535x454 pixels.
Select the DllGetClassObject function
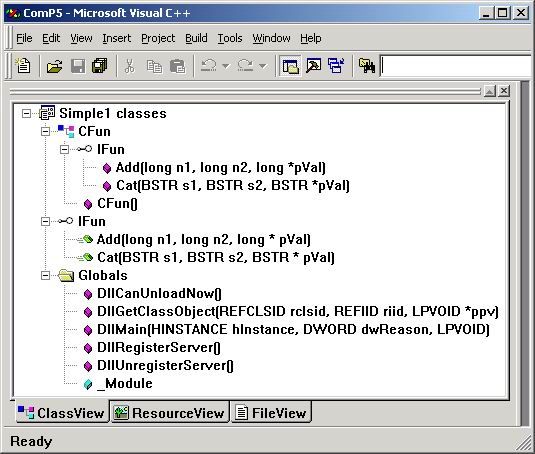pos(298,312)
